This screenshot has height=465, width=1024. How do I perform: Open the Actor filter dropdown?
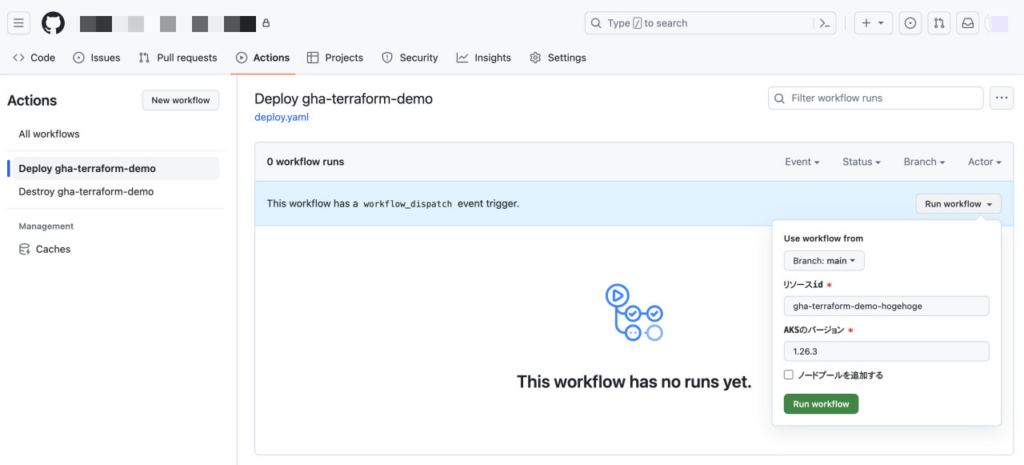coord(984,161)
